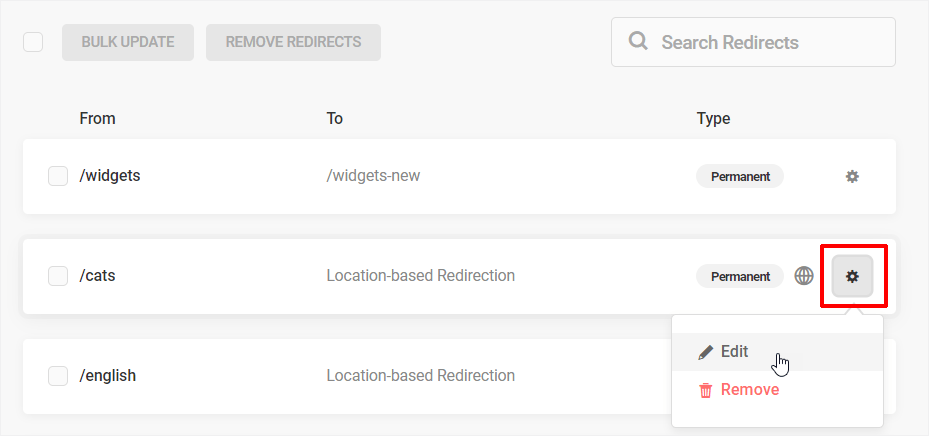
Task: Click Permanent badge in /cats row
Action: click(x=740, y=276)
